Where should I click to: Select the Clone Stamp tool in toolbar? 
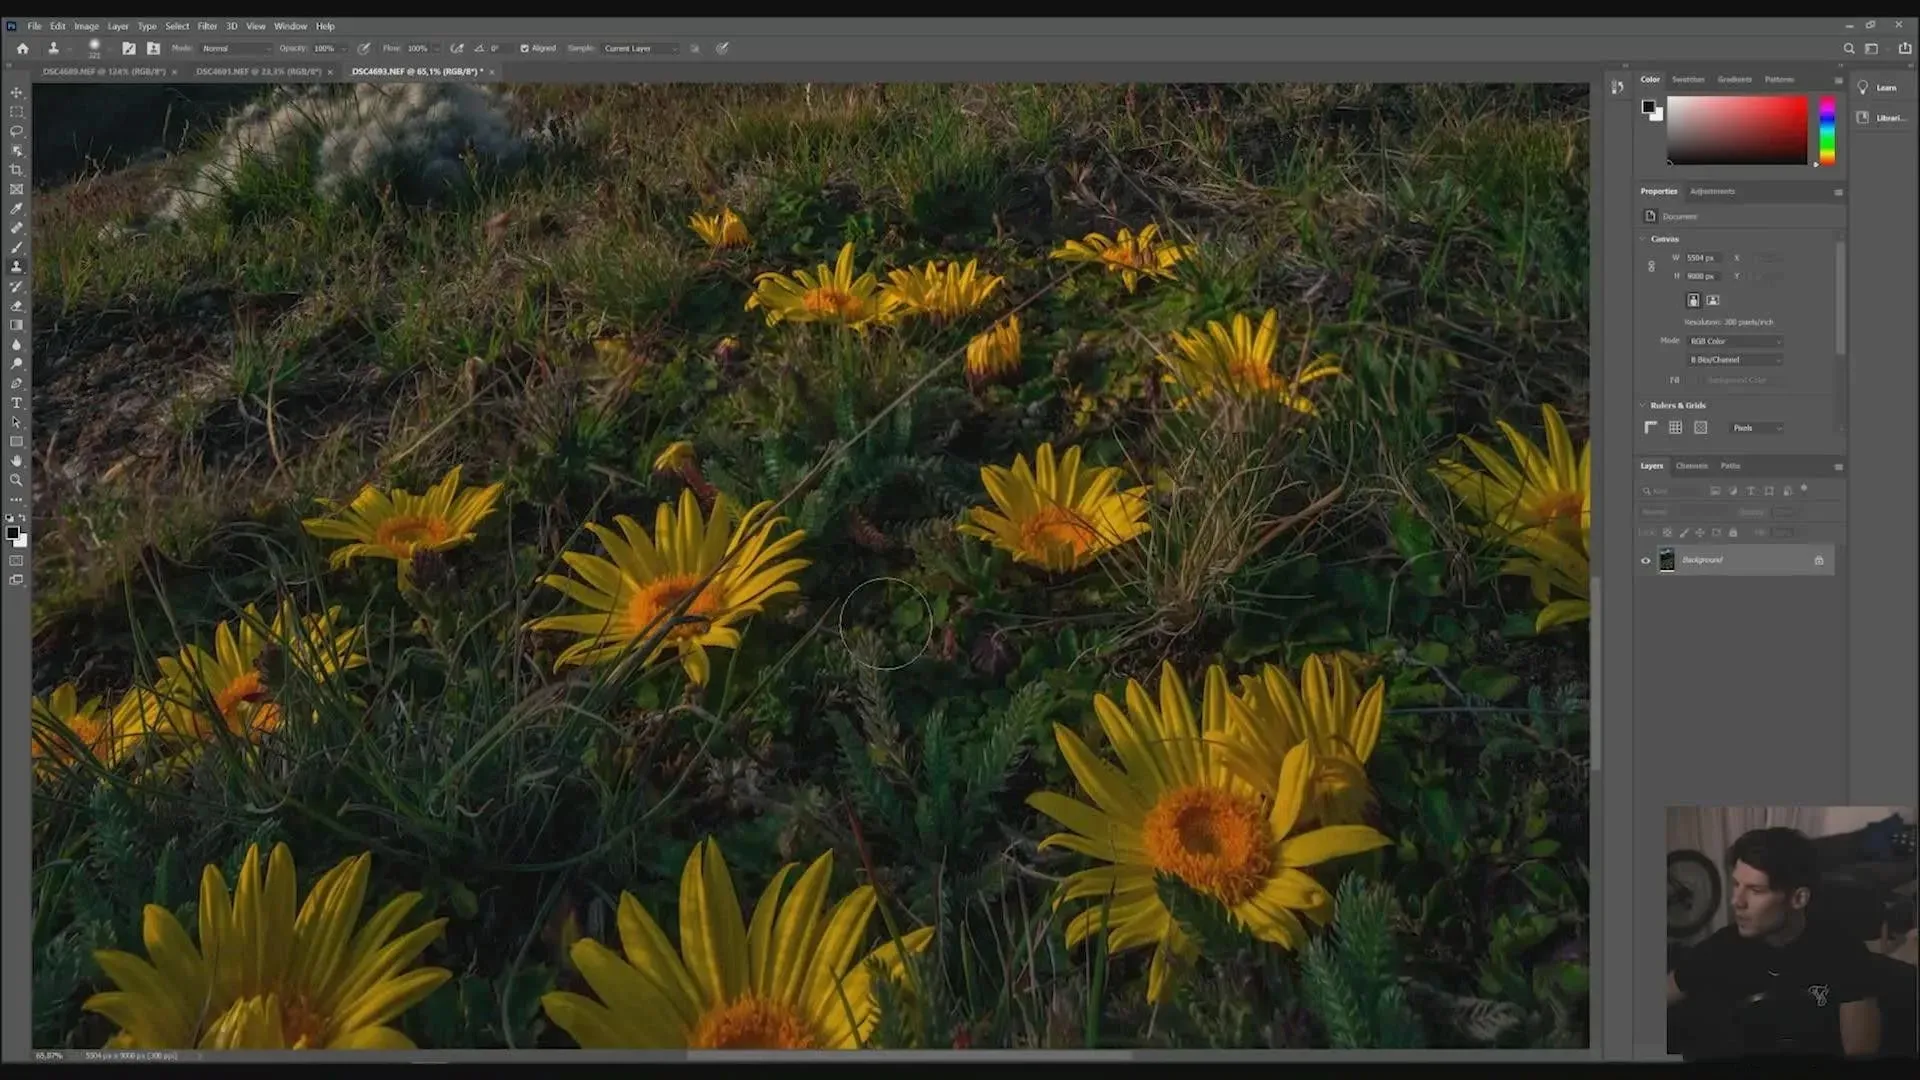16,267
